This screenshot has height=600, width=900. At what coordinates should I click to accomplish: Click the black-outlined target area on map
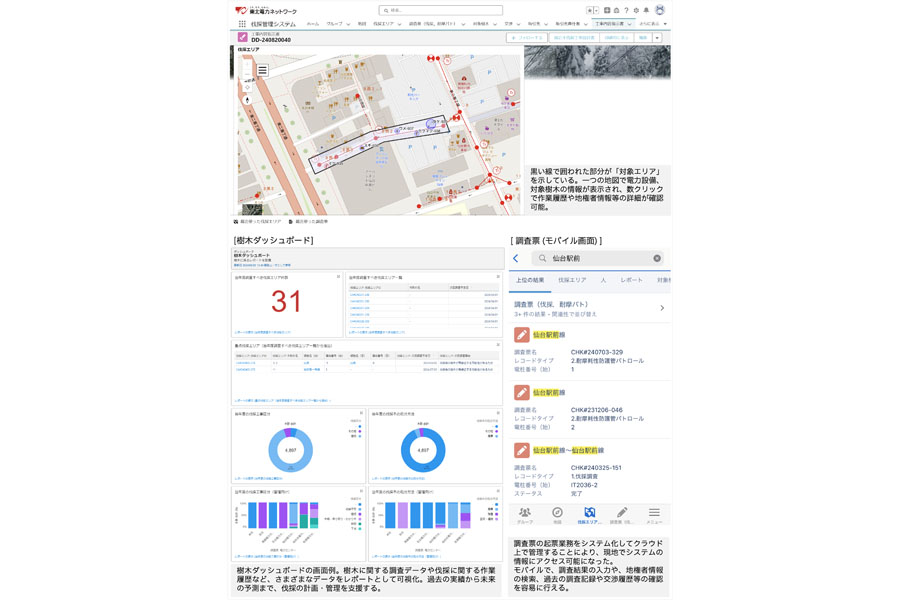tap(378, 145)
